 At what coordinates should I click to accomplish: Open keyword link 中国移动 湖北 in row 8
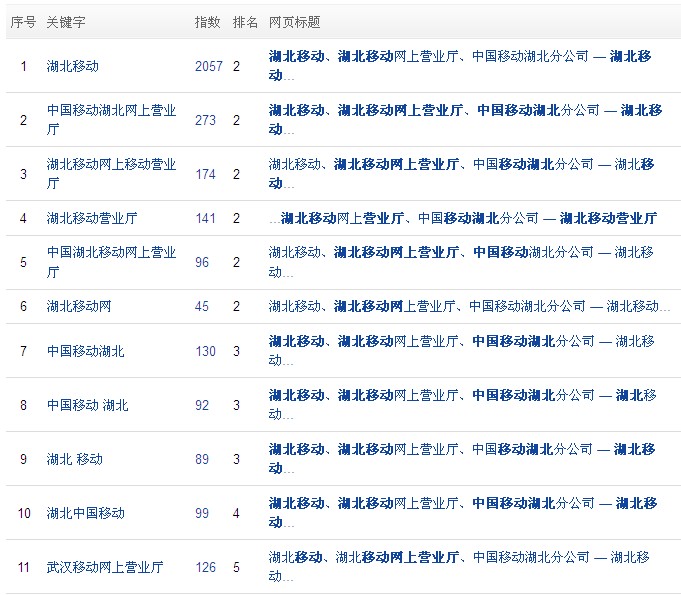pyautogui.click(x=87, y=405)
